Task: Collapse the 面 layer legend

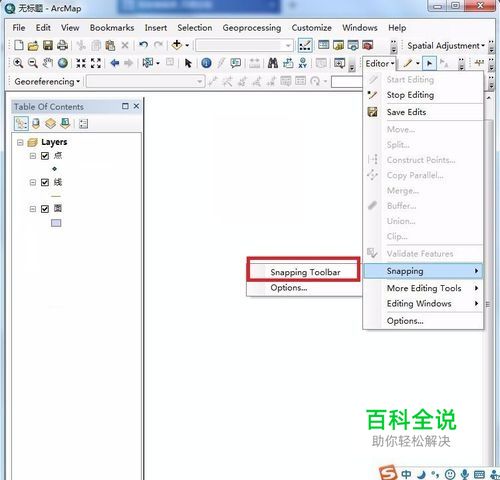Action: [33, 209]
